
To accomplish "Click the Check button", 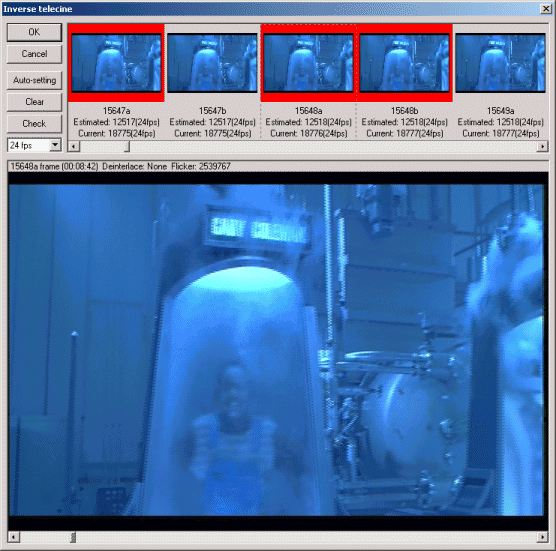I will 34,123.
